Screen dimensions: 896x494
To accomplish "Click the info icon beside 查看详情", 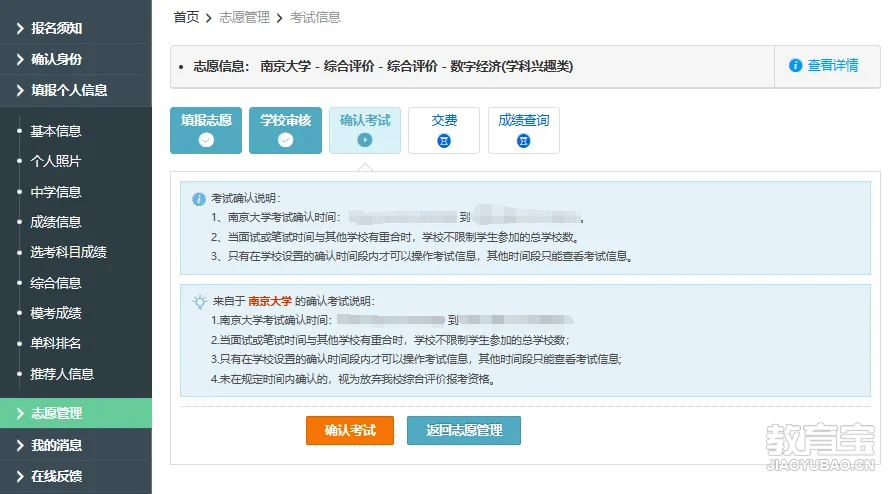I will pyautogui.click(x=795, y=66).
